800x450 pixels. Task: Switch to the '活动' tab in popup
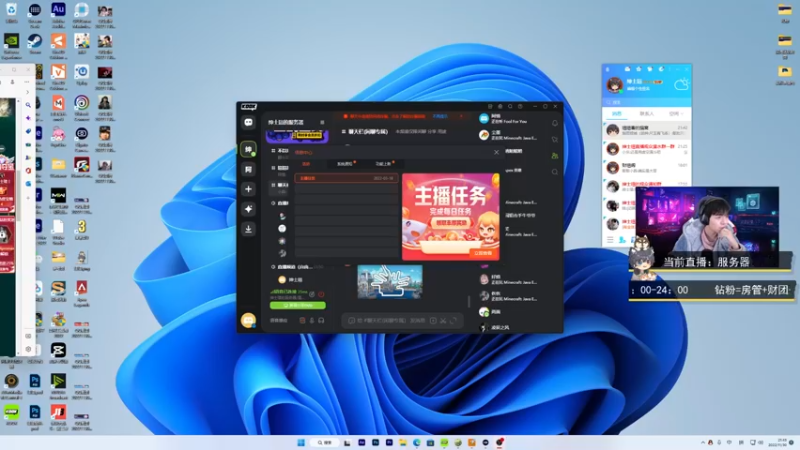(x=306, y=164)
